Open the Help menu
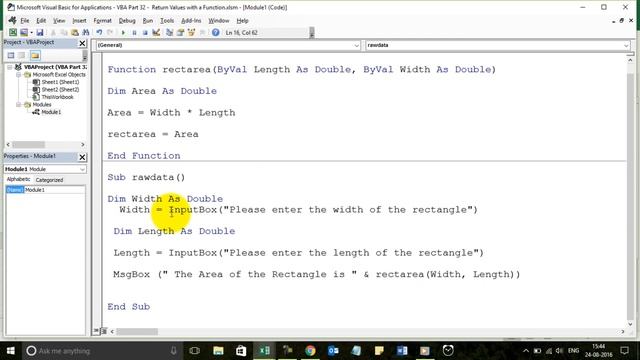 click(x=242, y=20)
